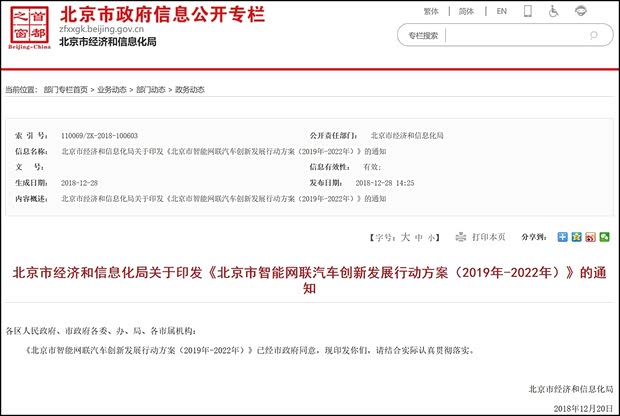The height and width of the screenshot is (416, 620).
Task: Share to Sina Weibo icon
Action: (590, 237)
